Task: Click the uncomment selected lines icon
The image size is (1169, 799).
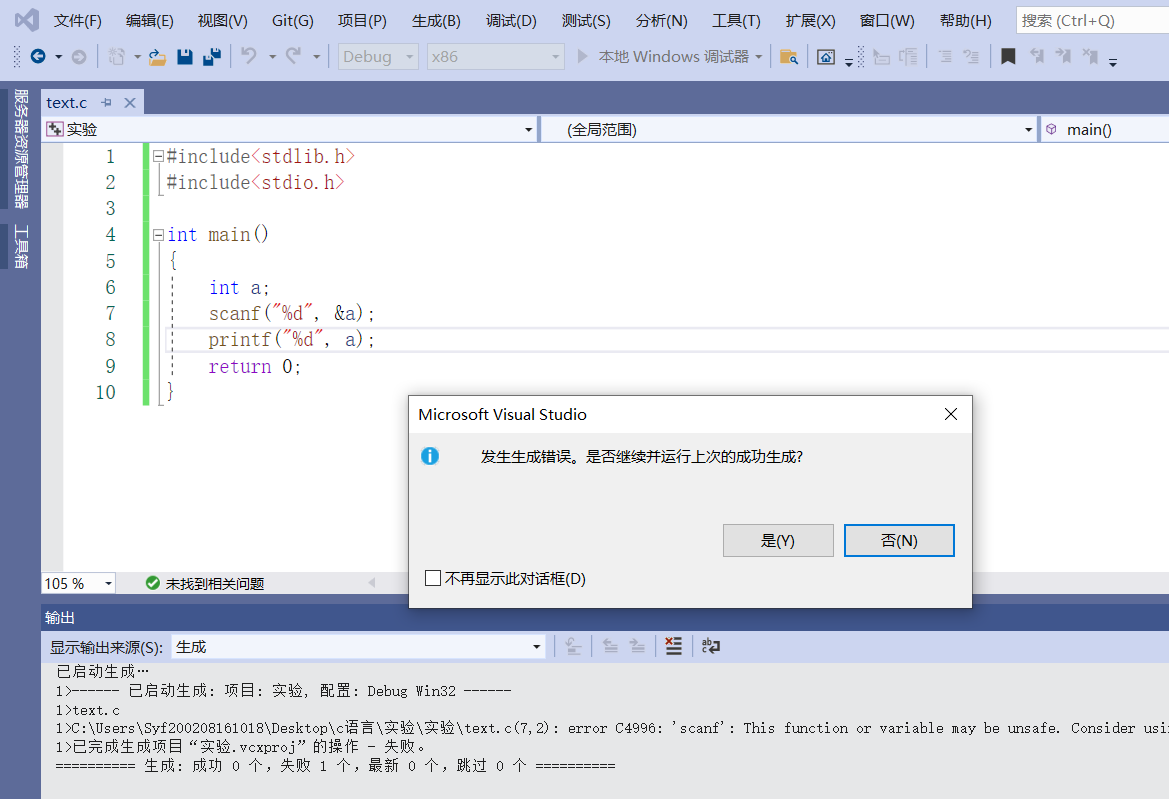Action: click(971, 57)
